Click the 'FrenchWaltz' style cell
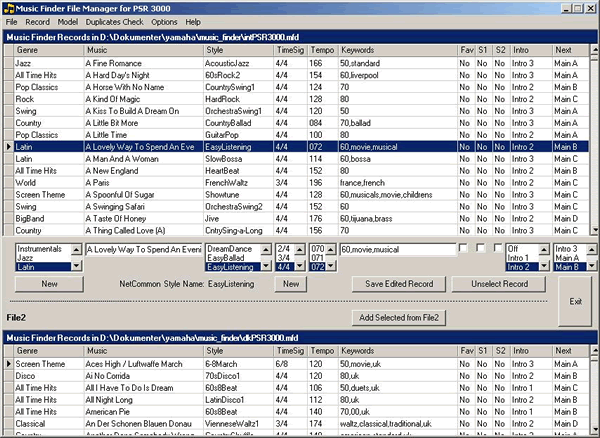Viewport: 600px width, 438px height. 239,183
